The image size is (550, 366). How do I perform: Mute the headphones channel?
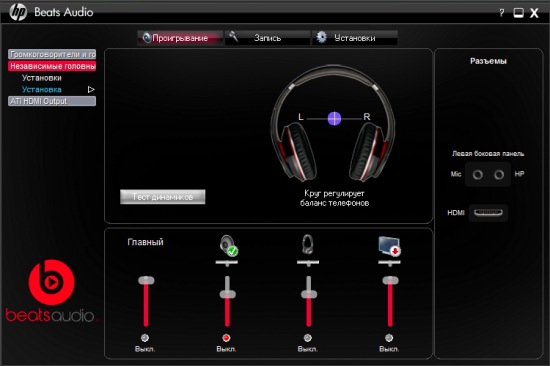(x=308, y=338)
